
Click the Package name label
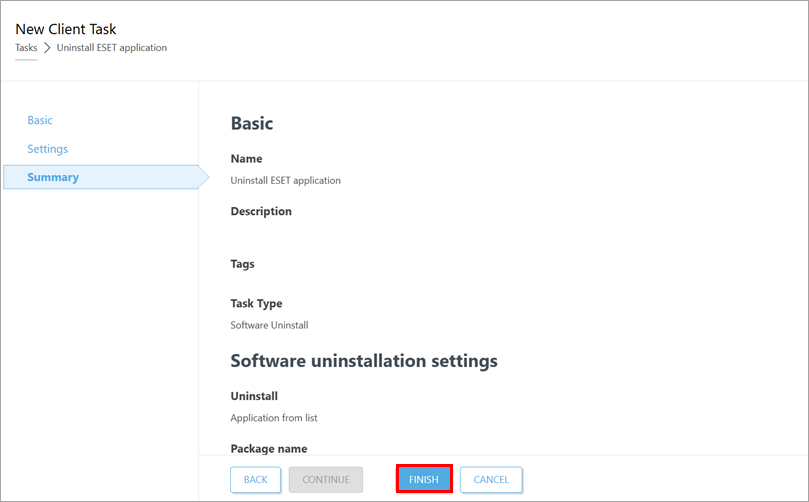pos(268,449)
